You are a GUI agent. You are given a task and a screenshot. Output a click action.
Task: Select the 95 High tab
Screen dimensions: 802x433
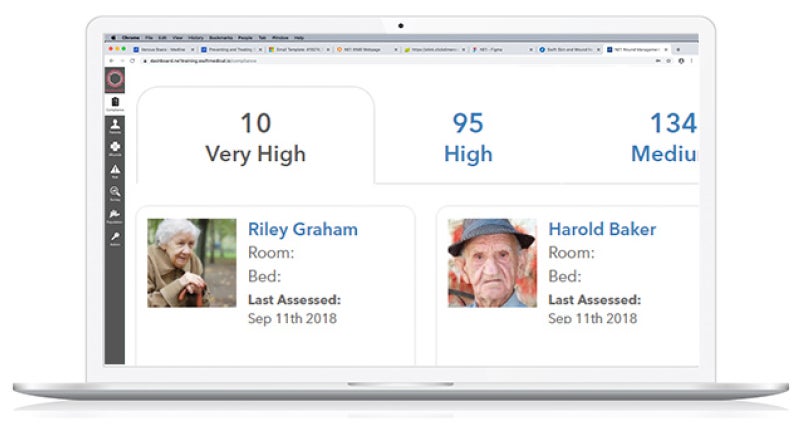tap(468, 138)
